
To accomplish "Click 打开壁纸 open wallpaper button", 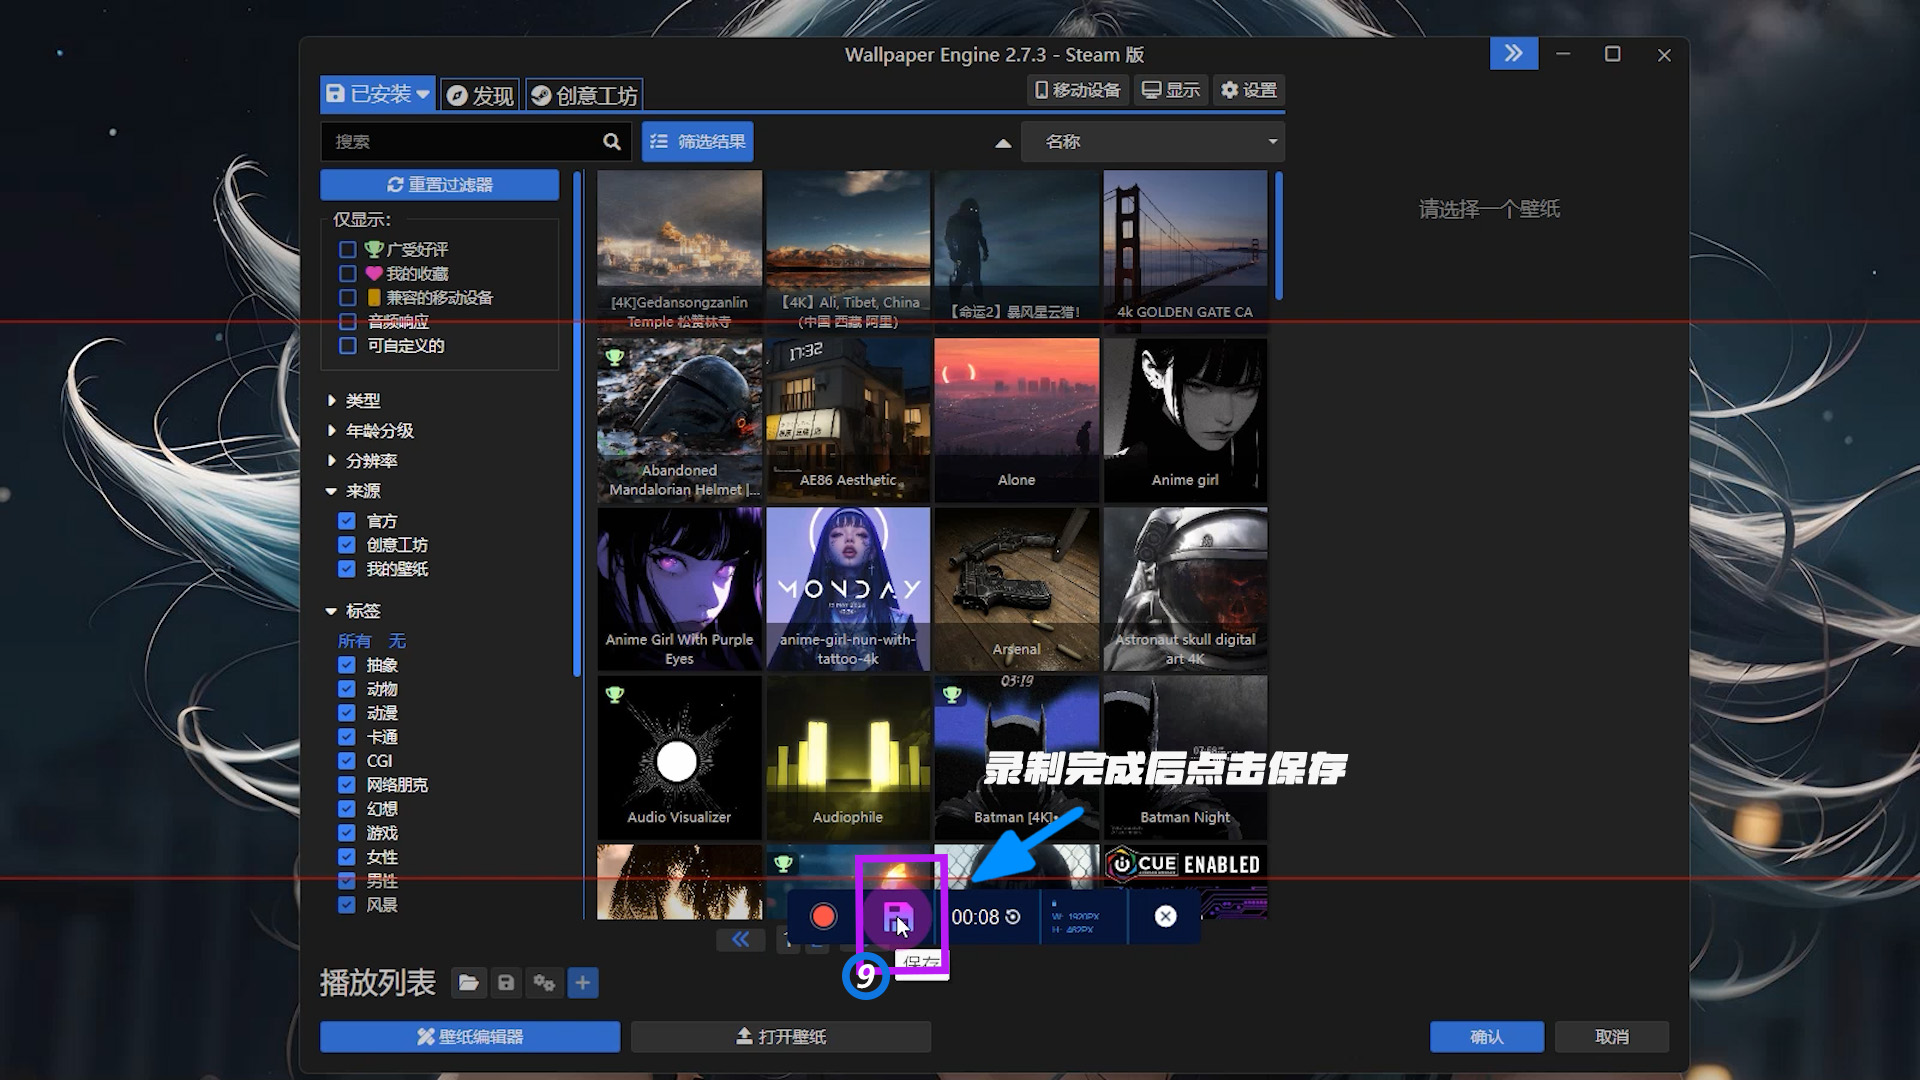I will point(781,1037).
